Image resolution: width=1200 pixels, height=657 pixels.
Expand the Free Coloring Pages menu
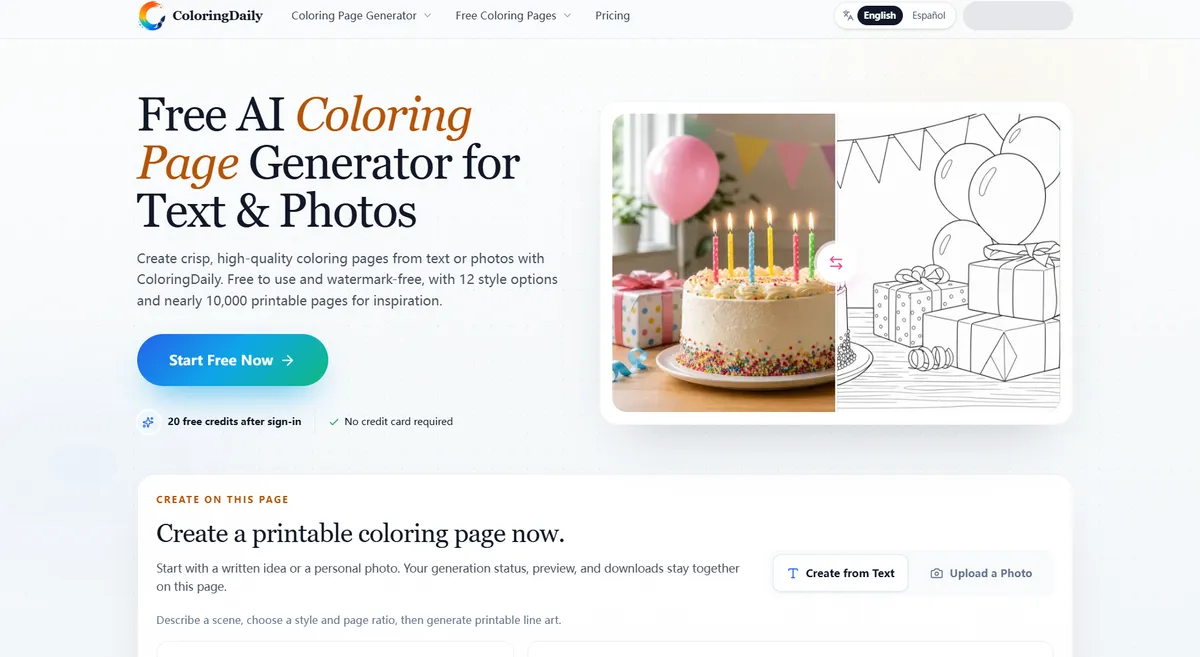point(513,15)
